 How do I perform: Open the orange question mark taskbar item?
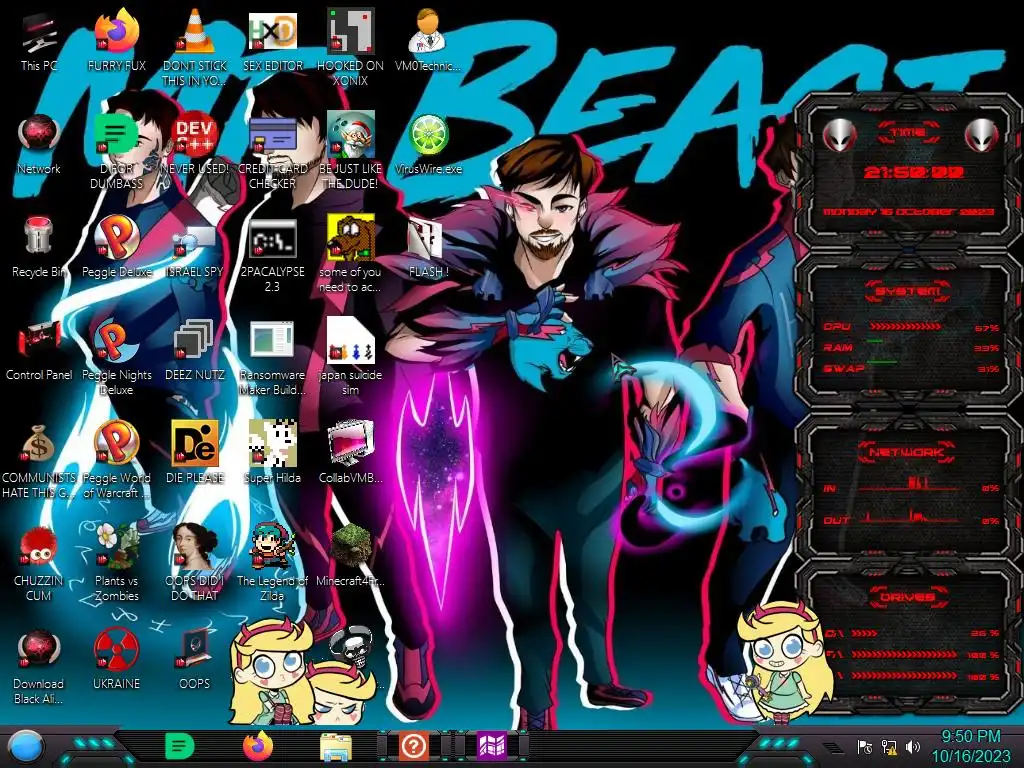click(x=413, y=746)
